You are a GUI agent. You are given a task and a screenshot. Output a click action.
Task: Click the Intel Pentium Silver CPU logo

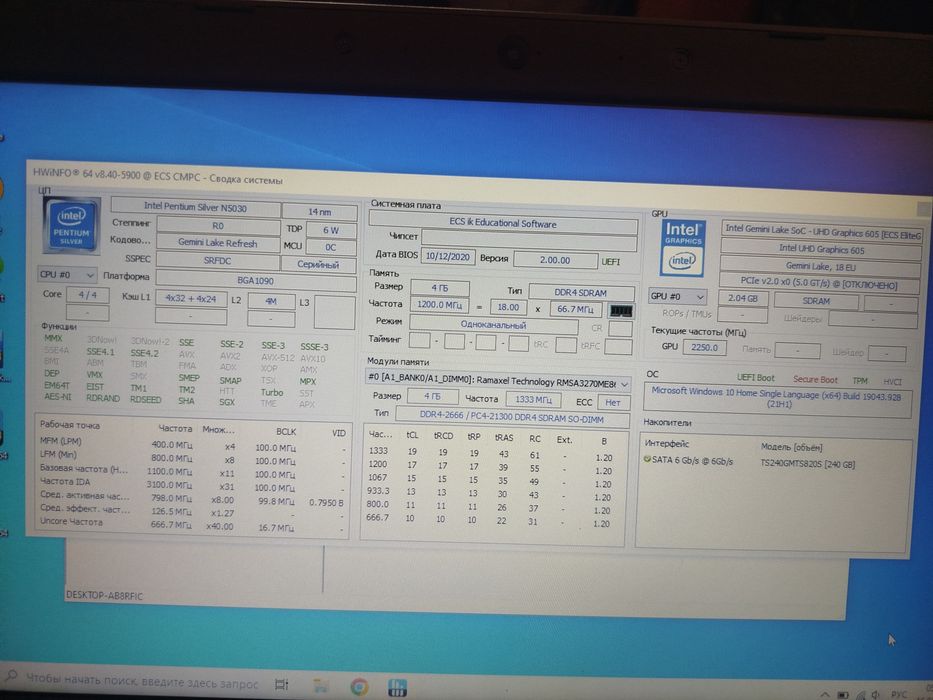click(x=71, y=225)
